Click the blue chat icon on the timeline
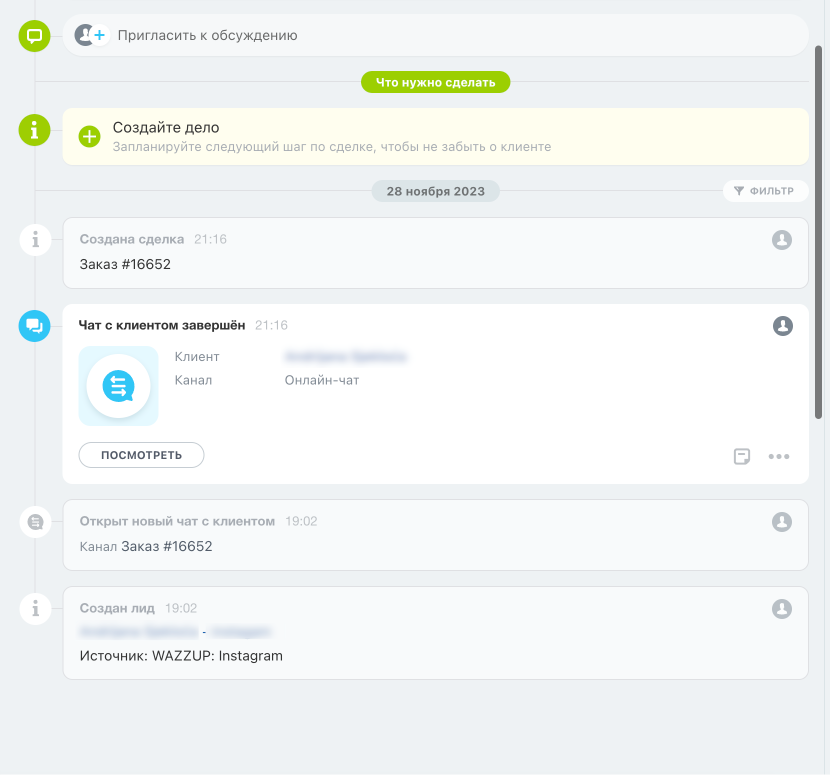This screenshot has height=775, width=830. [x=35, y=326]
